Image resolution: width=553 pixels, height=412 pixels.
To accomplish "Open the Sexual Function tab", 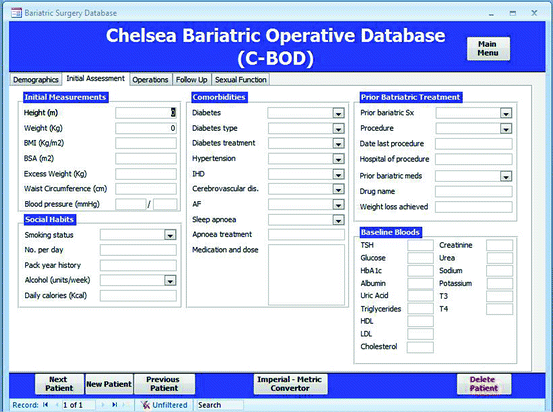I will (241, 80).
